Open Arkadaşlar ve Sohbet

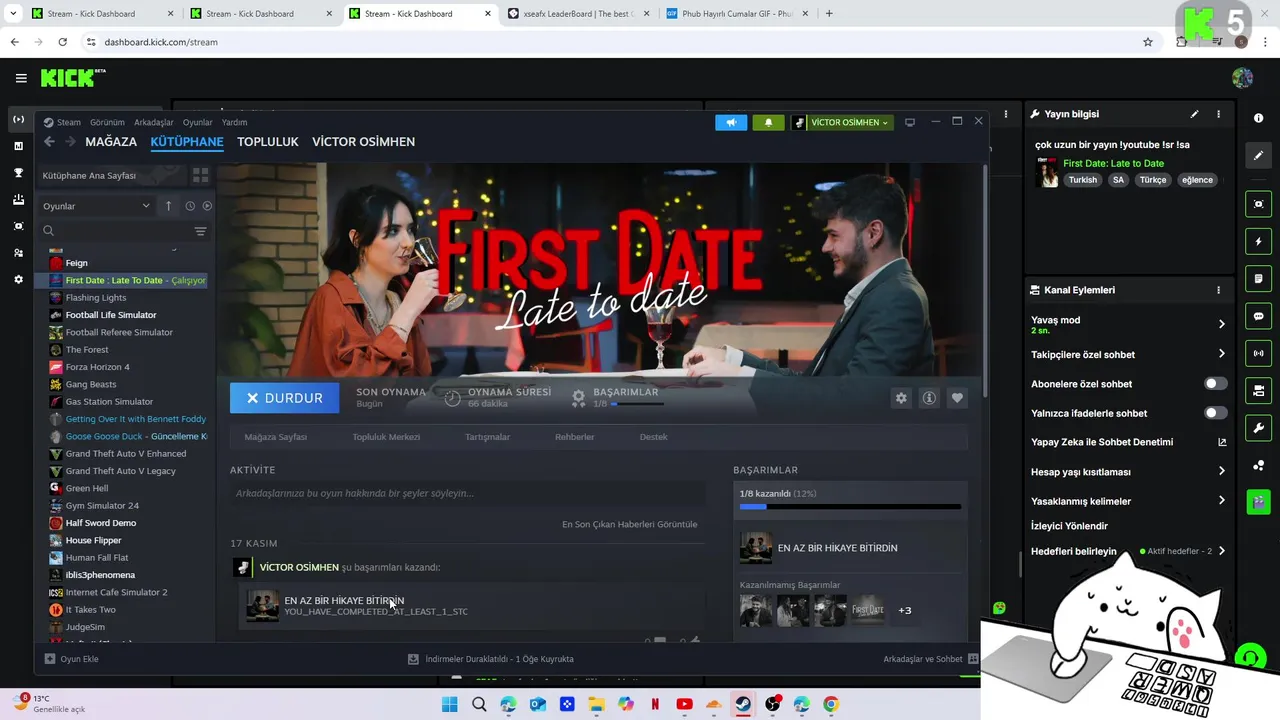[x=930, y=659]
